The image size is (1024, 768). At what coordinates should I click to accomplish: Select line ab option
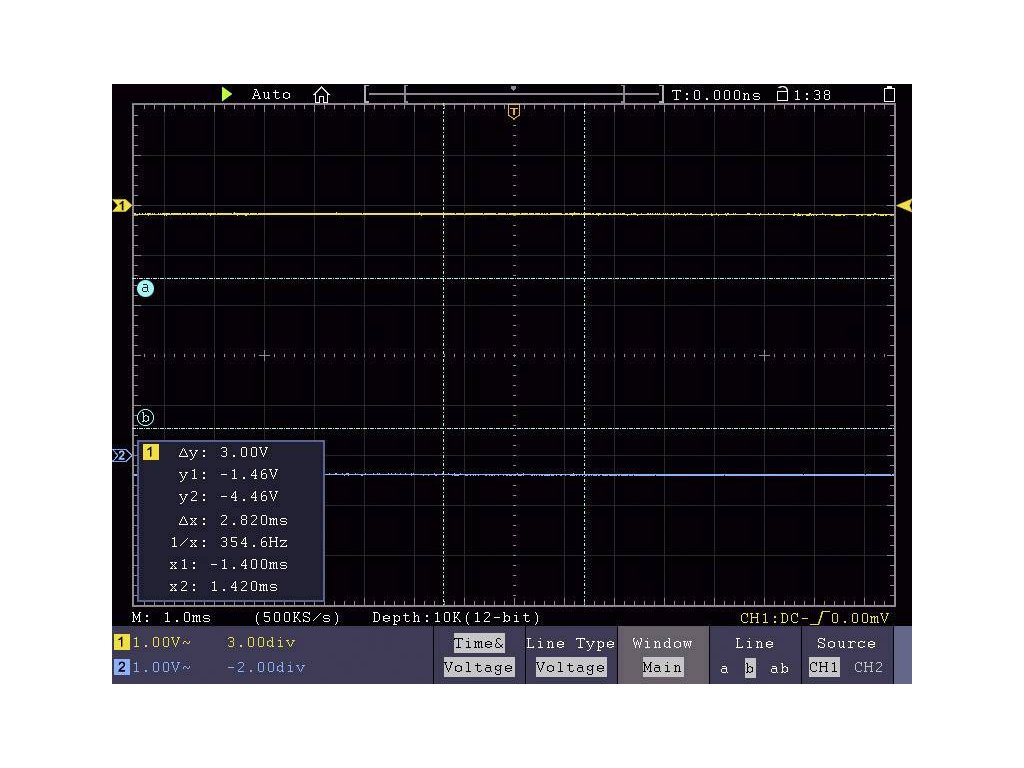[x=779, y=668]
